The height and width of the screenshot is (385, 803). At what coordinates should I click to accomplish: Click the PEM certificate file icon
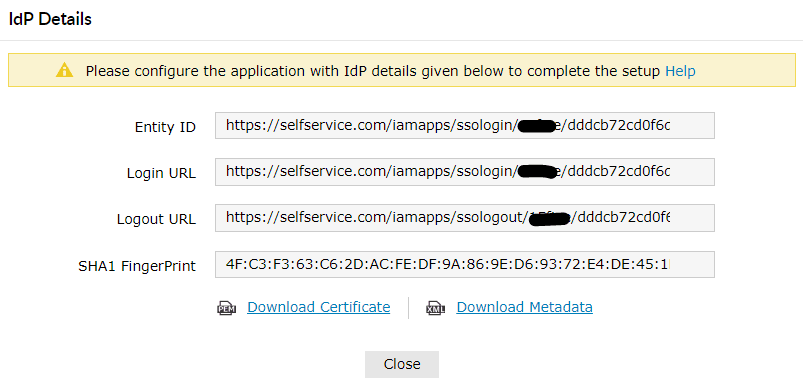tap(226, 308)
